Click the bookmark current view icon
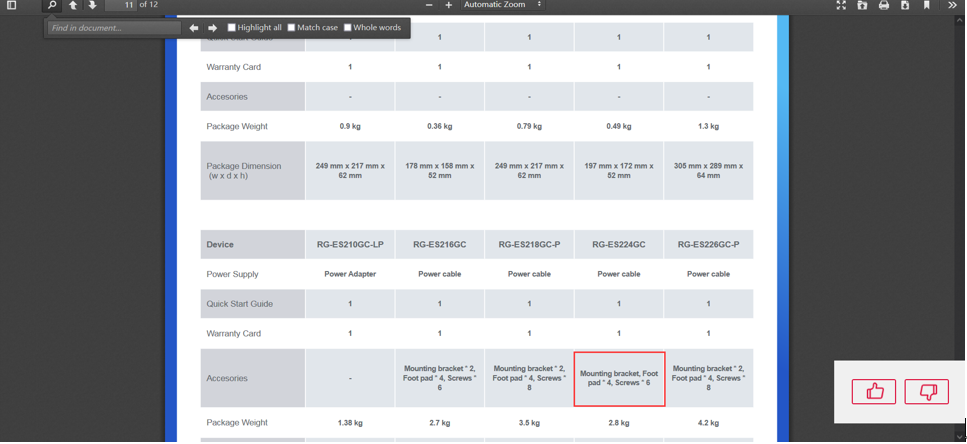 [x=927, y=5]
